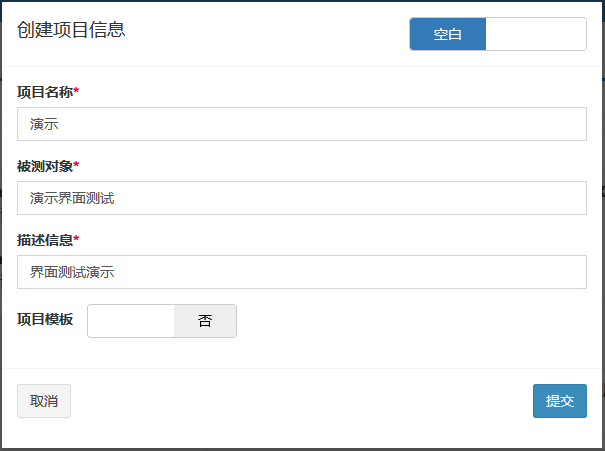The width and height of the screenshot is (605, 451).
Task: Place cursor in 演示界面测试 text
Action: [x=72, y=198]
